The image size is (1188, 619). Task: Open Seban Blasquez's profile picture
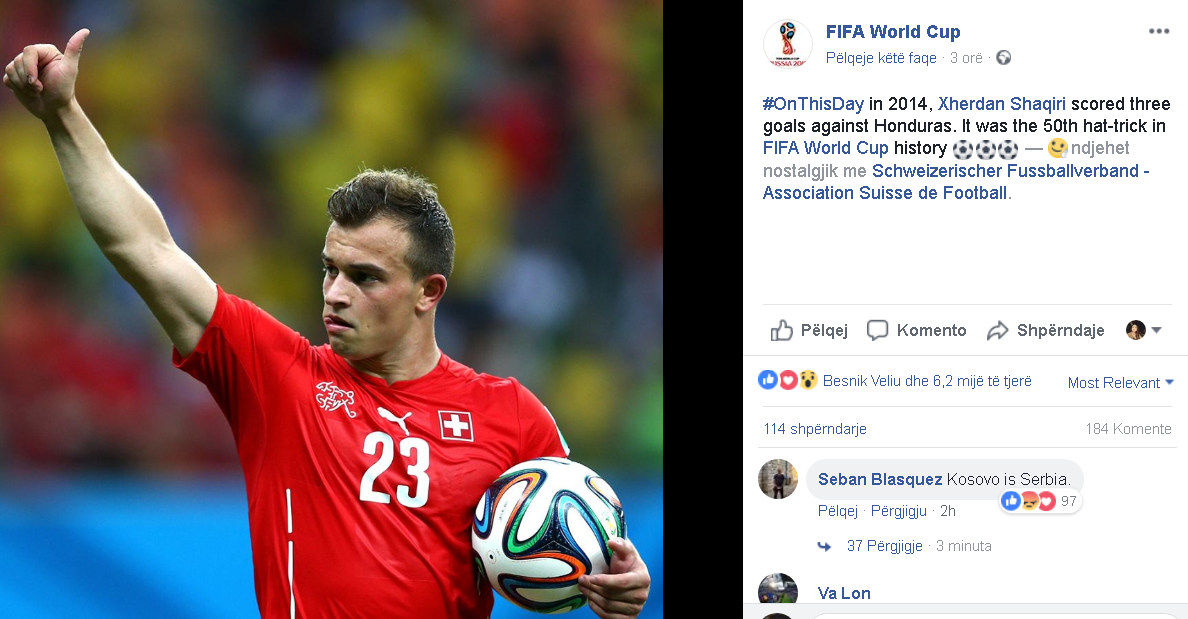(x=778, y=479)
